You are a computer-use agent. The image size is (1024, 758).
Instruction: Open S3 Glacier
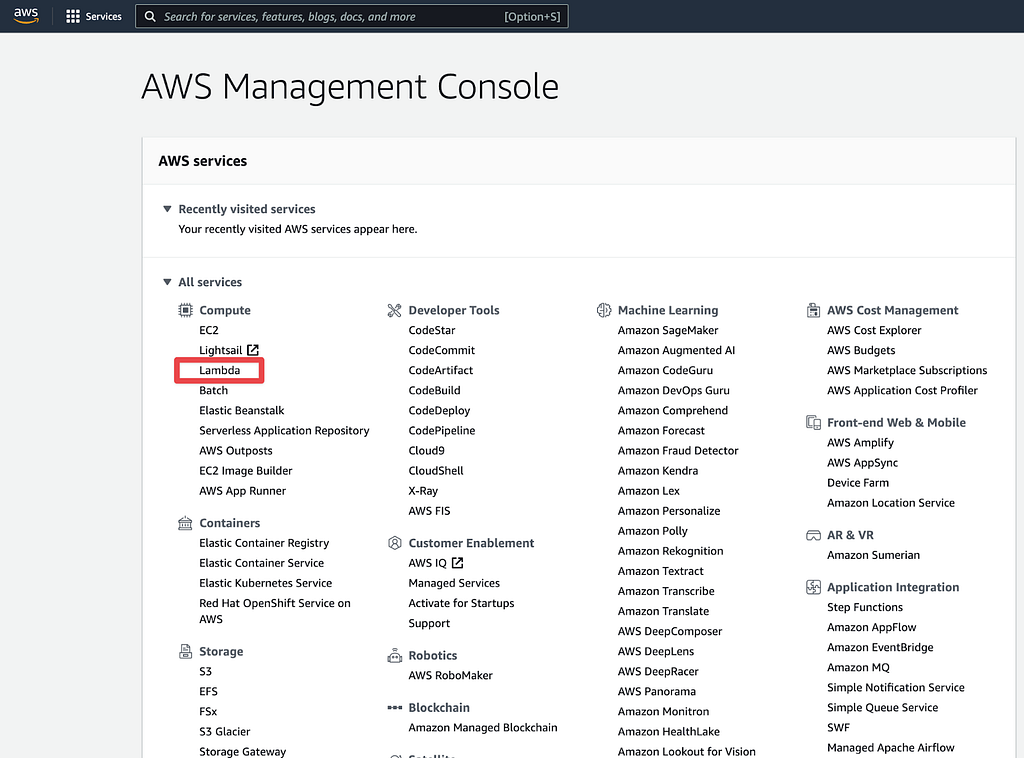225,732
